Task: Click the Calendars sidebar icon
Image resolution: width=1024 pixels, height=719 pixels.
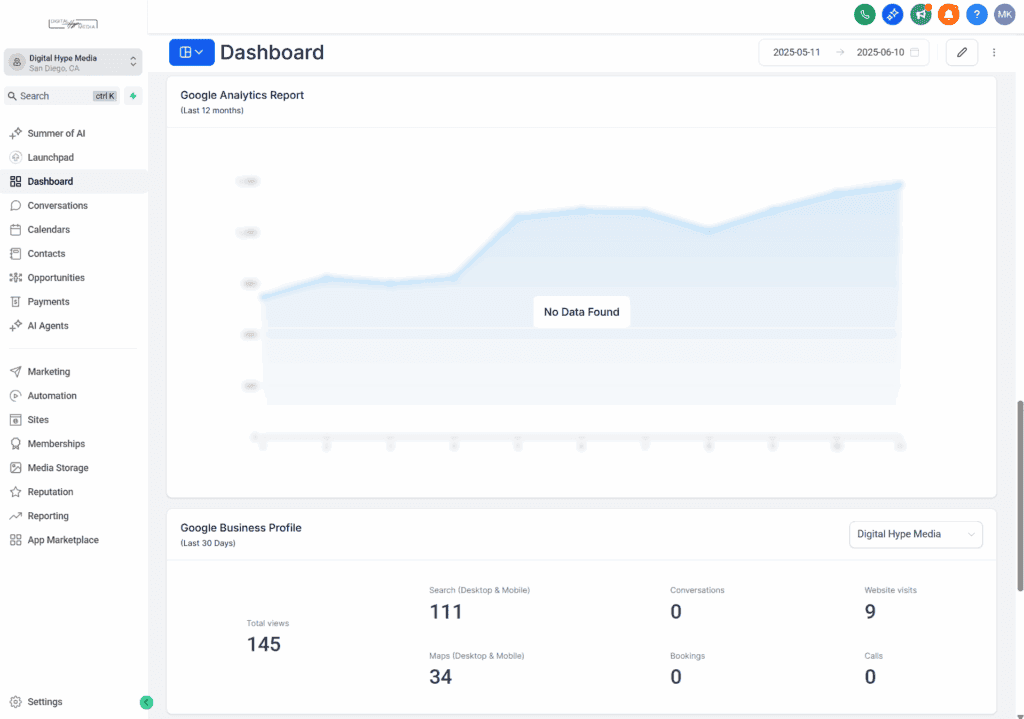Action: (x=16, y=230)
